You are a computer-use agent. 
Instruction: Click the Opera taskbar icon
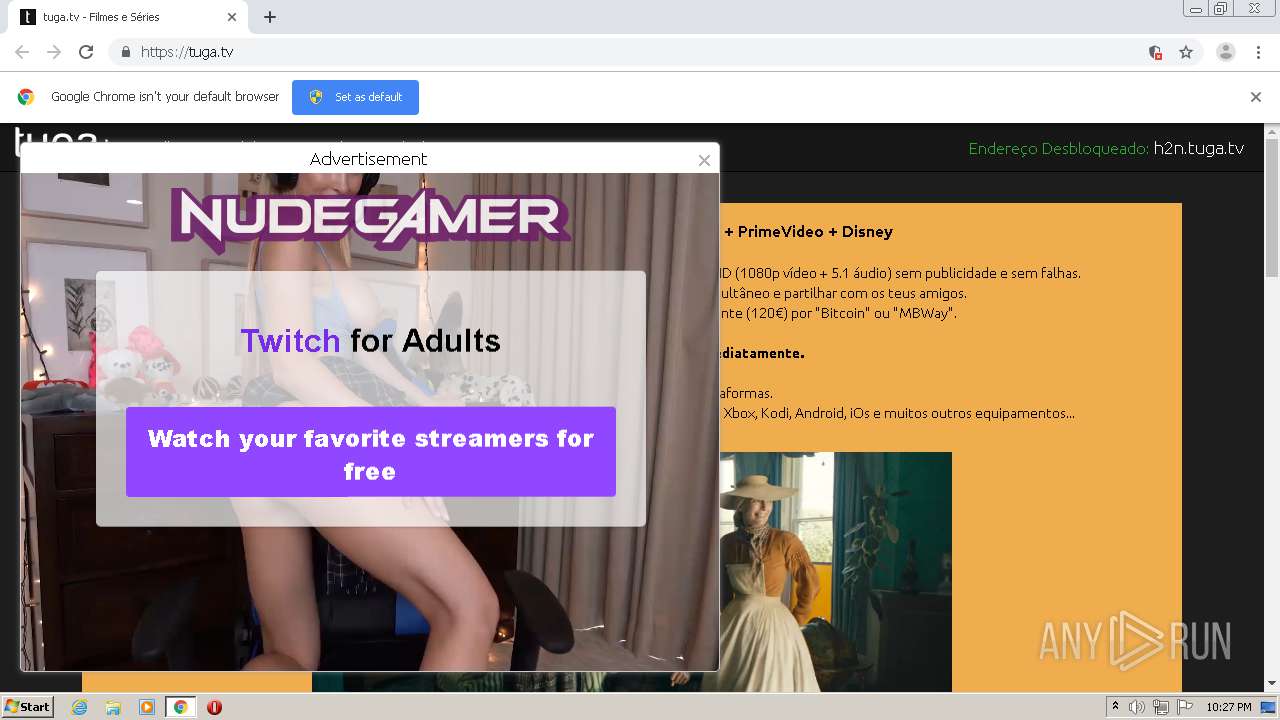point(214,707)
